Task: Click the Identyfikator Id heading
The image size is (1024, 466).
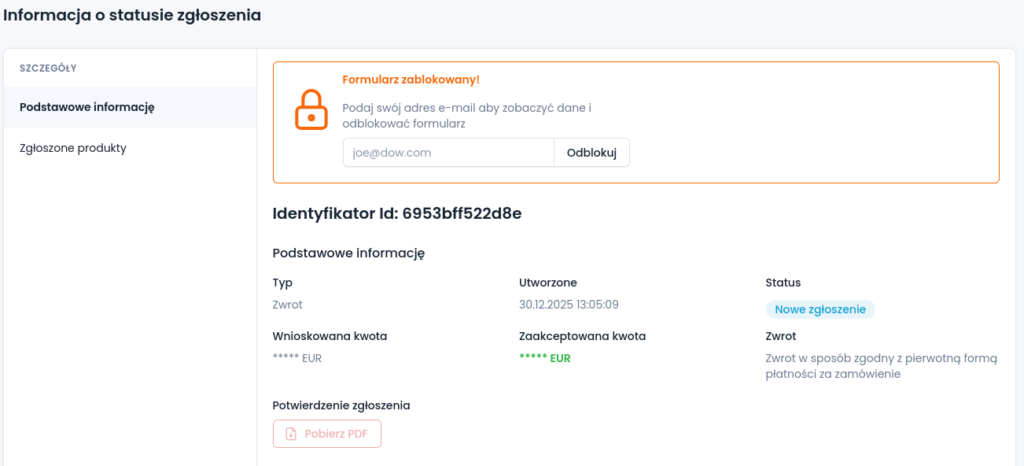Action: tap(397, 213)
